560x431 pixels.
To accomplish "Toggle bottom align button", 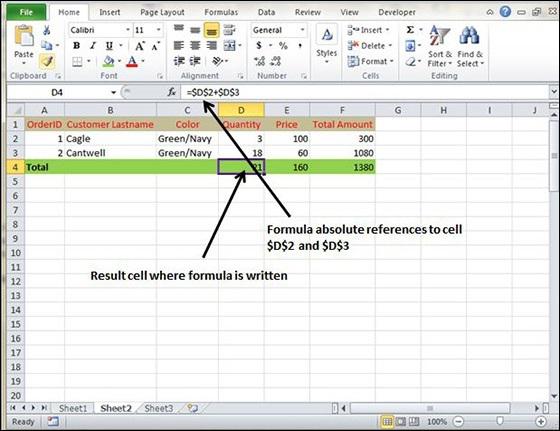I will tap(211, 30).
